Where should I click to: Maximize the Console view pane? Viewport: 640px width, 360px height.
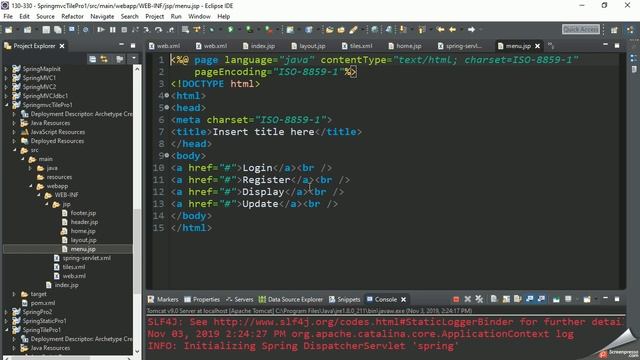[617, 299]
